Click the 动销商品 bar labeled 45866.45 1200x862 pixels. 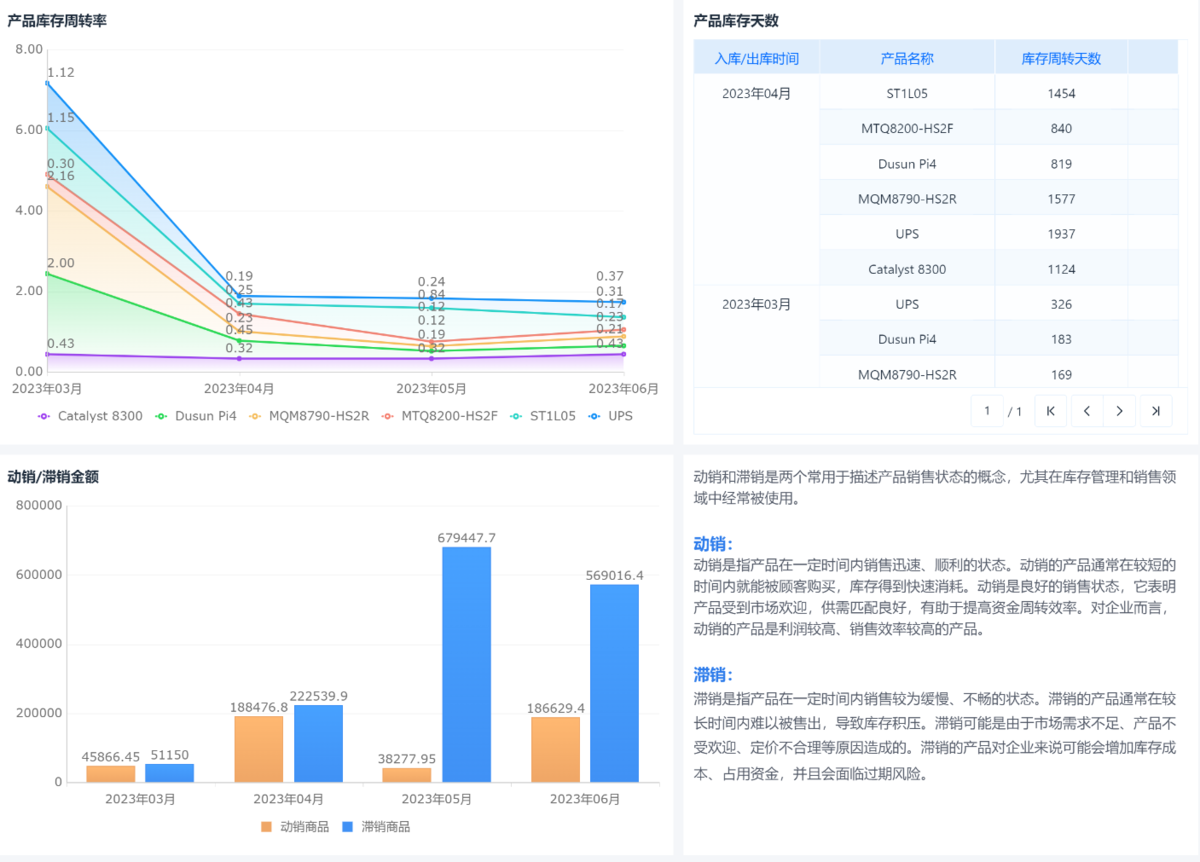(x=111, y=774)
